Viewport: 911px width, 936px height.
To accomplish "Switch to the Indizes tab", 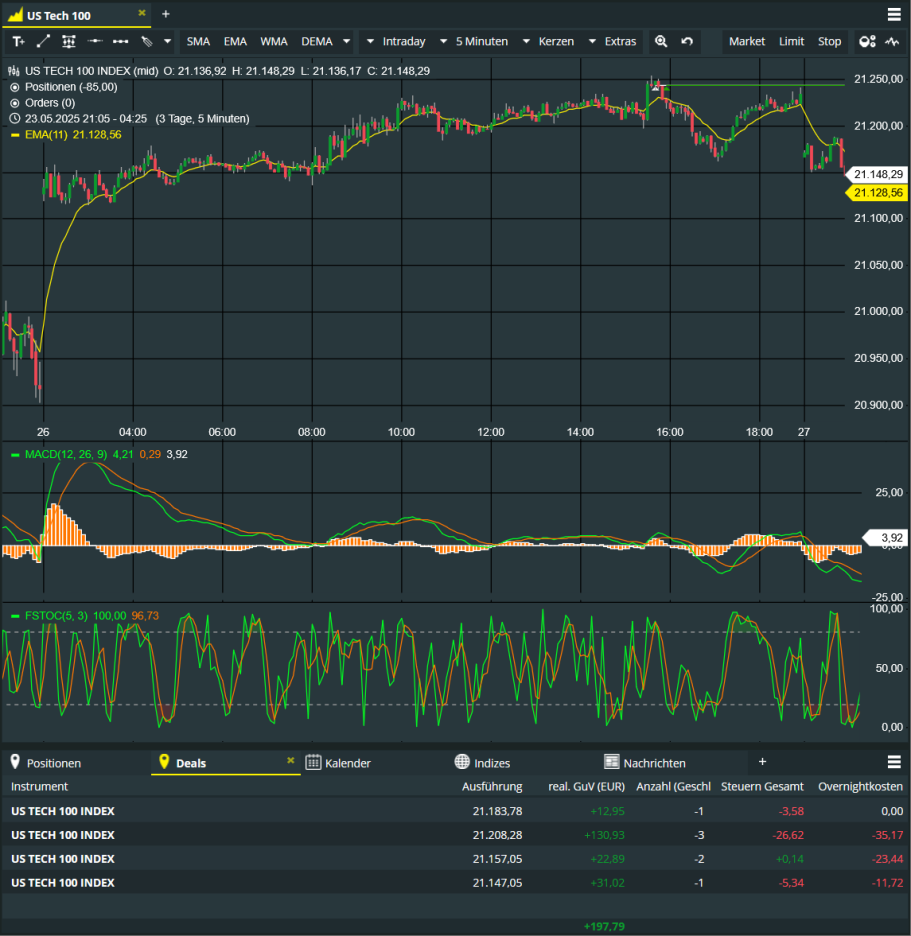I will [482, 763].
